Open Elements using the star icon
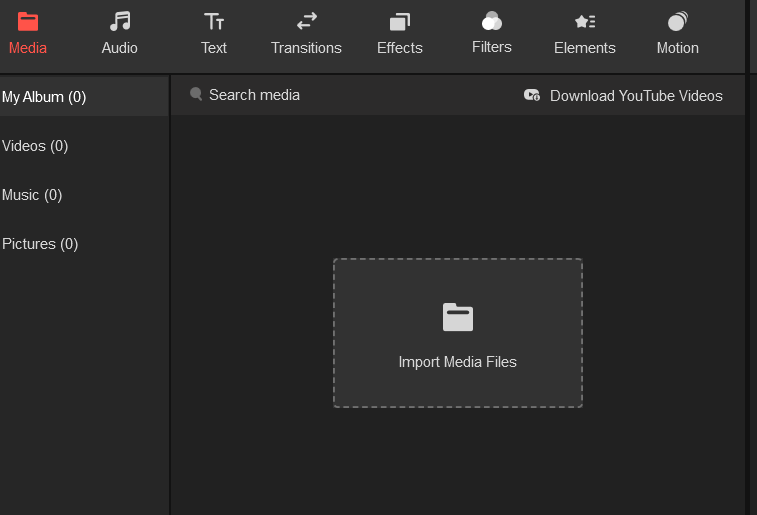This screenshot has height=515, width=757. (x=585, y=21)
